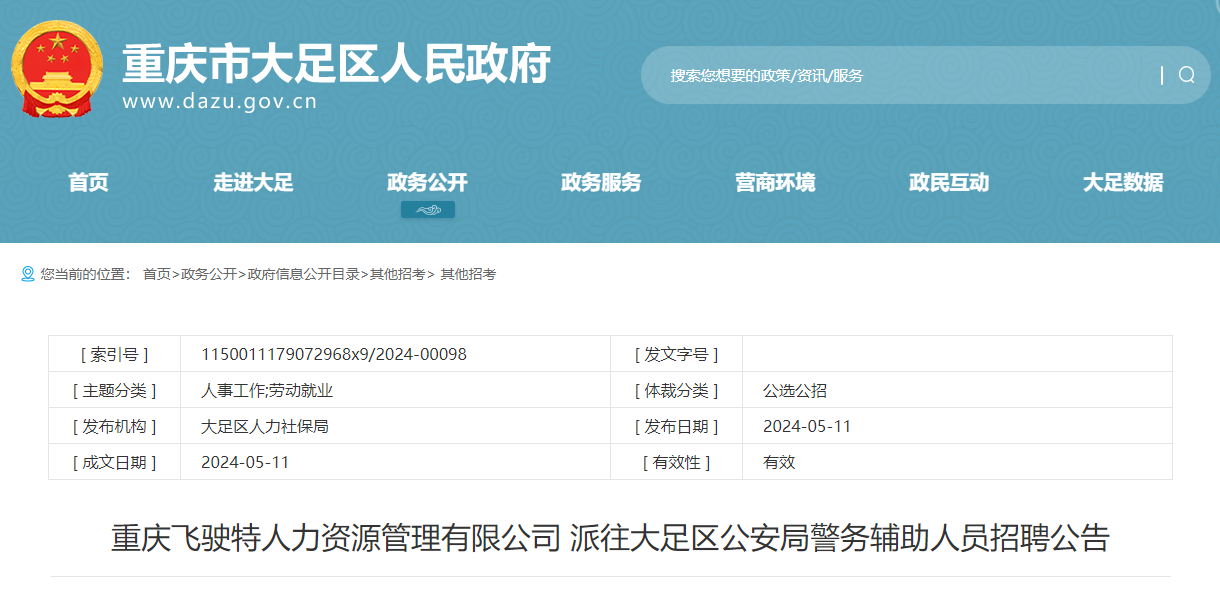Image resolution: width=1220 pixels, height=614 pixels.
Task: Go to 首页 in the breadcrumb
Action: pyautogui.click(x=156, y=274)
